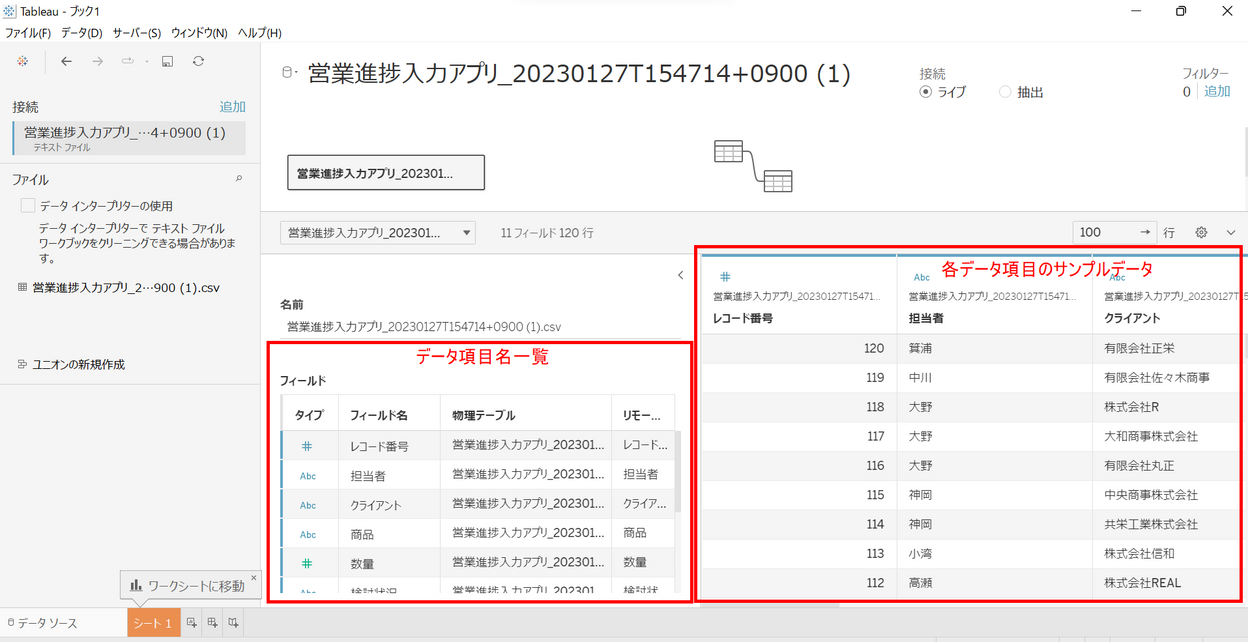Expand the chevron next to settings gear
This screenshot has height=642, width=1248.
pyautogui.click(x=1231, y=232)
